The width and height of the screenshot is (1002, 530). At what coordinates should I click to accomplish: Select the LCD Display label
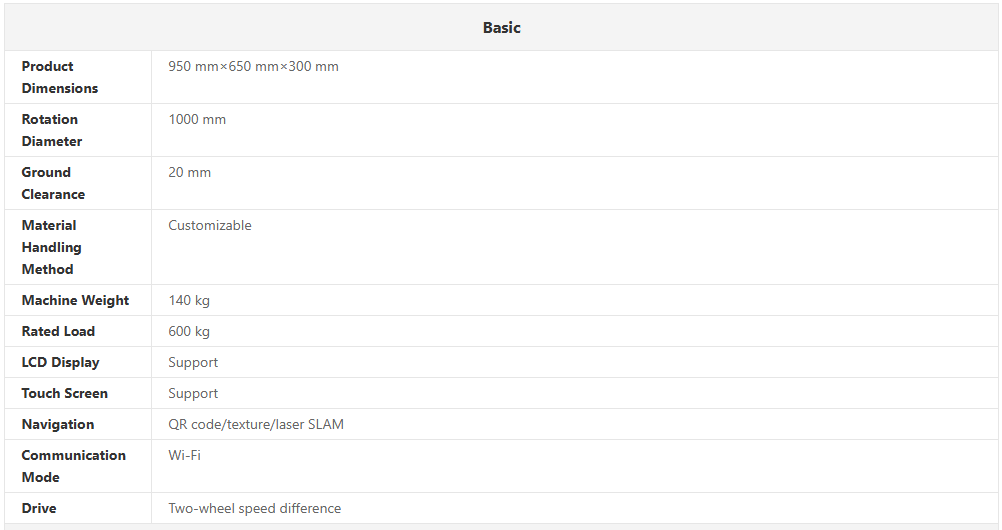(60, 362)
